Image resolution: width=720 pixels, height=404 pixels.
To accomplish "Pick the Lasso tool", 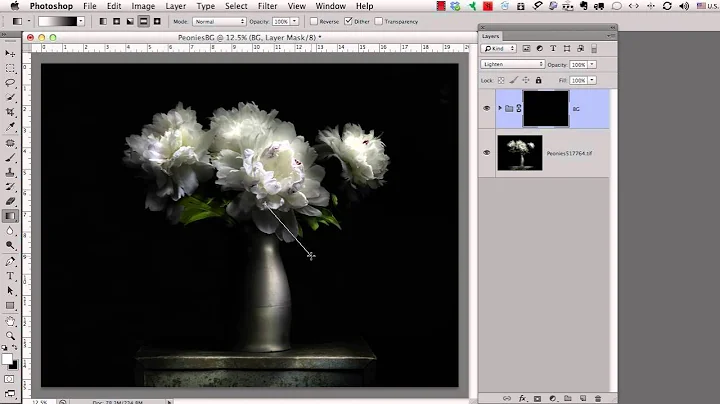I will [10, 83].
